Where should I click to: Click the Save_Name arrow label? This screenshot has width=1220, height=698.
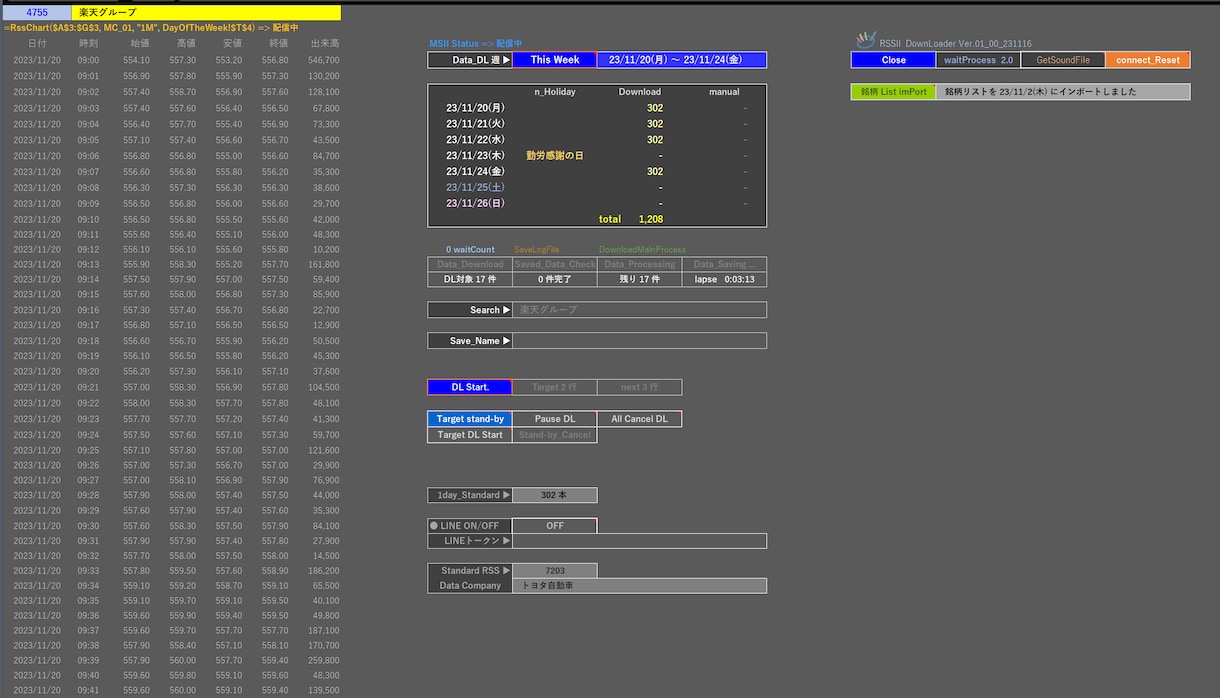tap(470, 341)
